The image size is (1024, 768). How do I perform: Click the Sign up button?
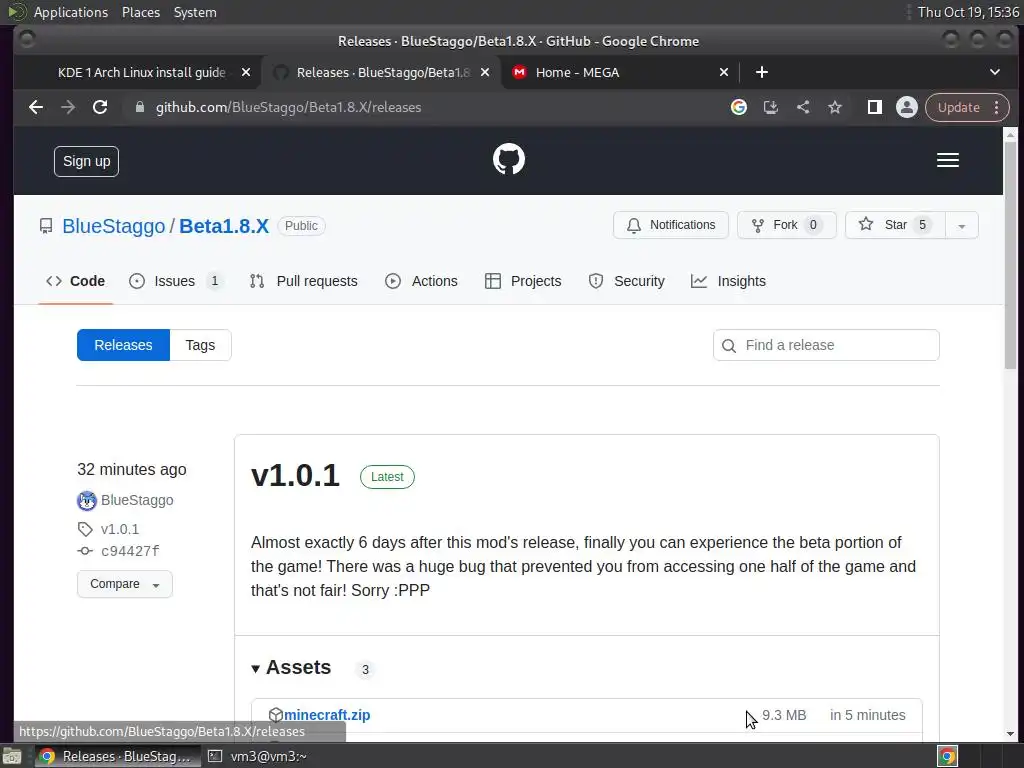pyautogui.click(x=86, y=161)
